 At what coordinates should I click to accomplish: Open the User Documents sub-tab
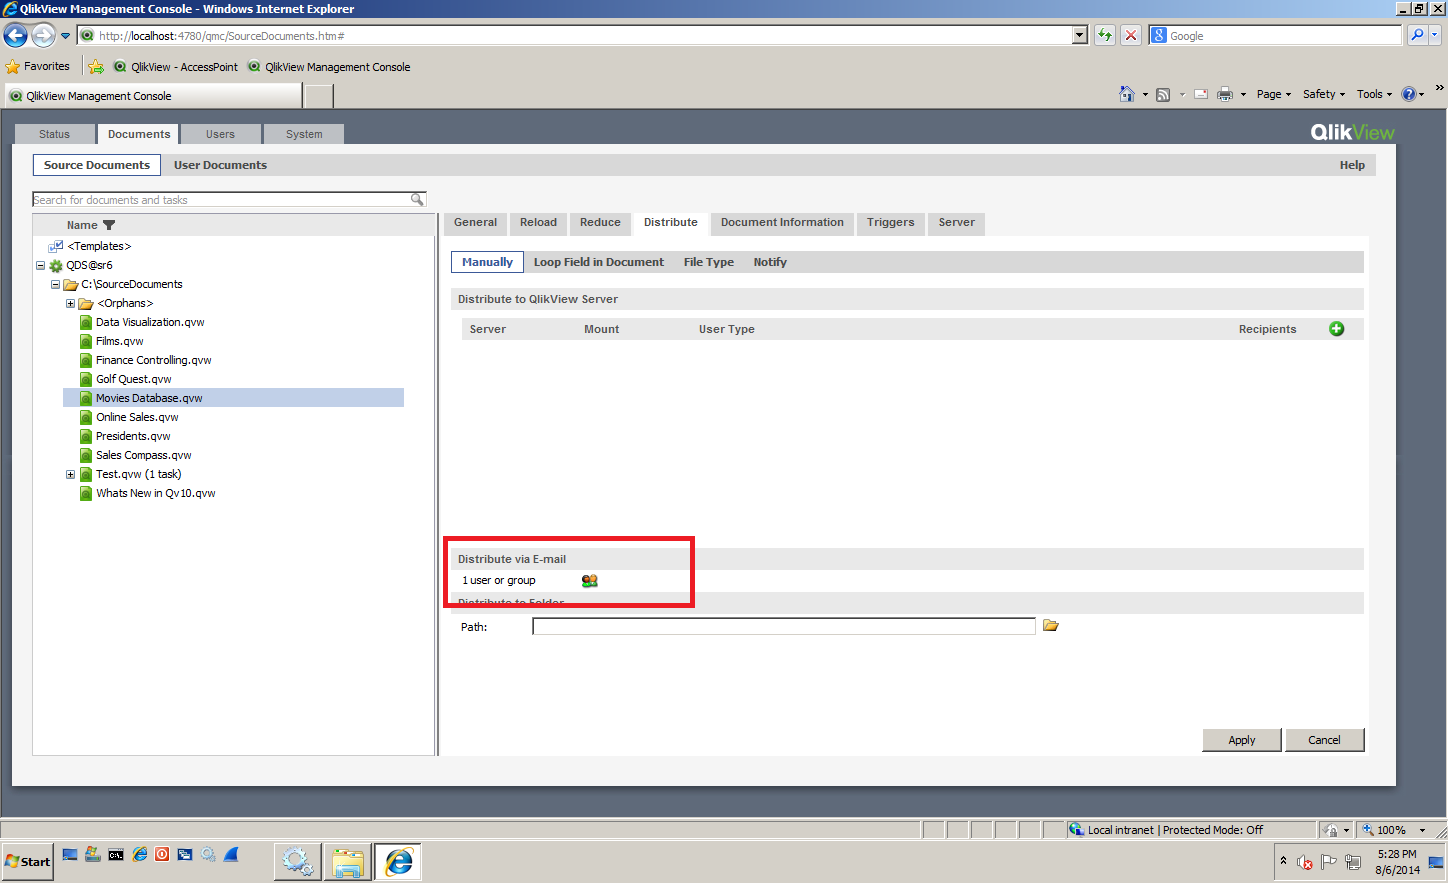220,165
